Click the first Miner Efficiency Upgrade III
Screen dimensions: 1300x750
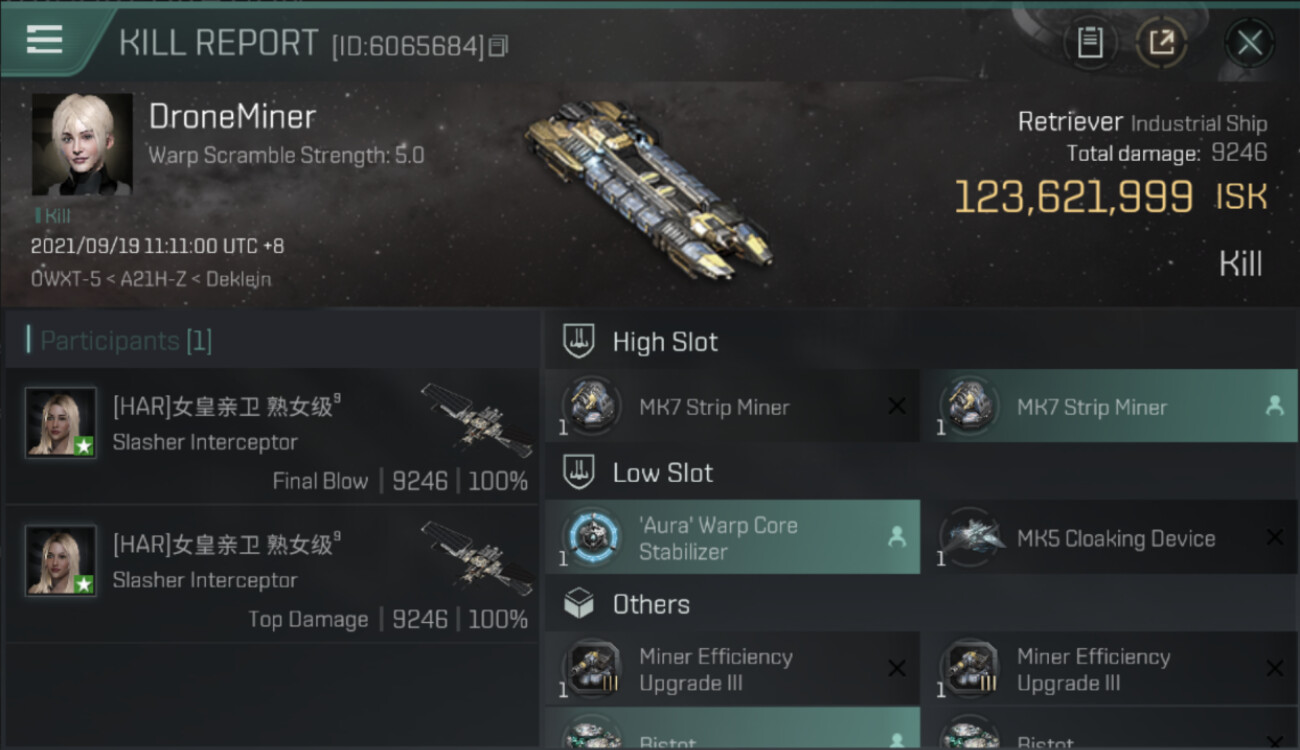pos(732,669)
